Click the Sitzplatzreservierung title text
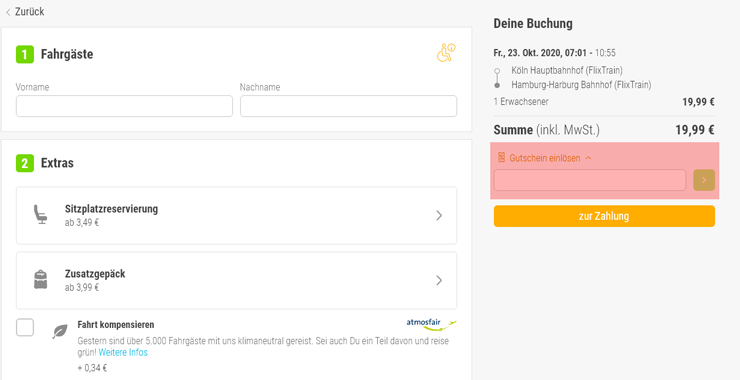The height and width of the screenshot is (380, 740). [x=111, y=209]
